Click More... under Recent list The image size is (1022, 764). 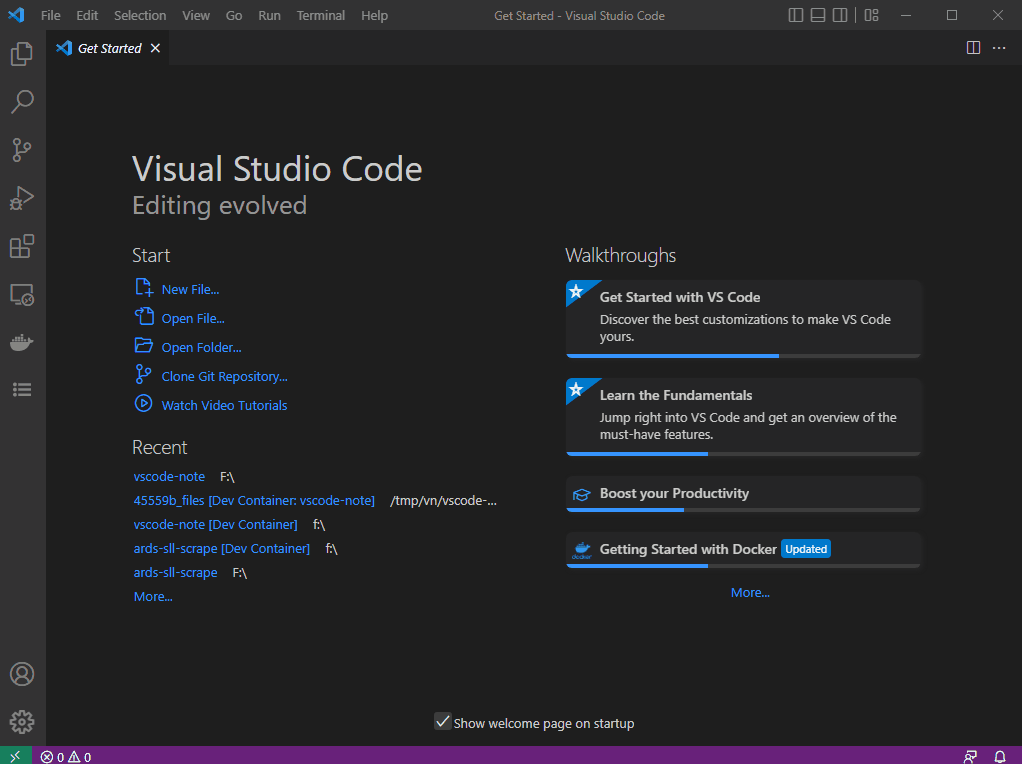153,596
